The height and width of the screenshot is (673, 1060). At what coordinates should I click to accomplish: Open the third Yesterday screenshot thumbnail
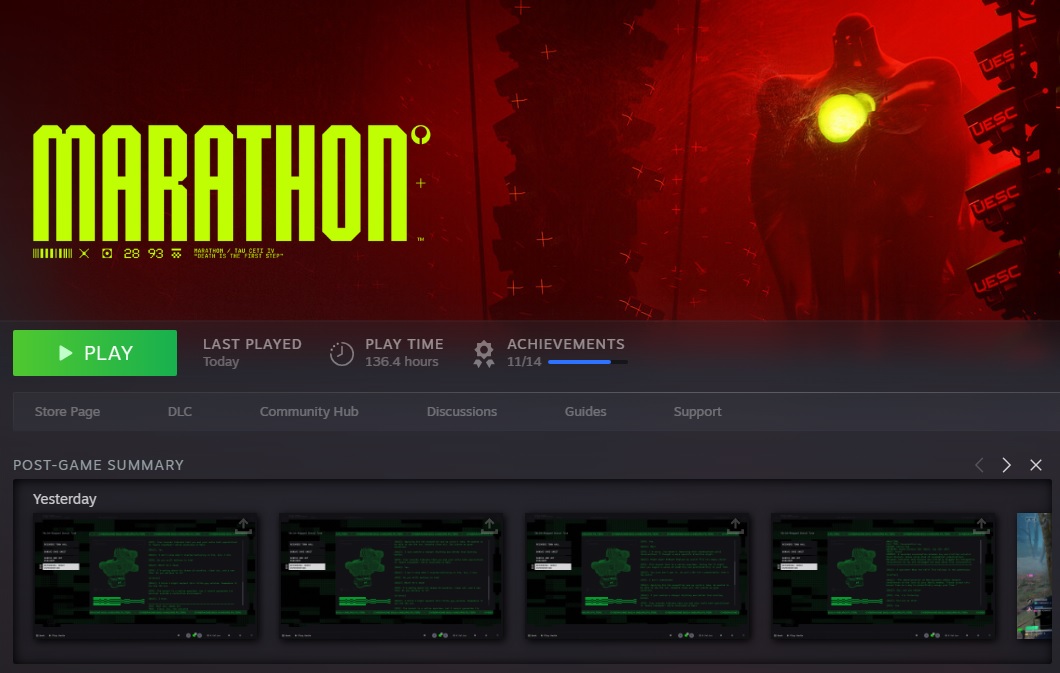pyautogui.click(x=637, y=576)
